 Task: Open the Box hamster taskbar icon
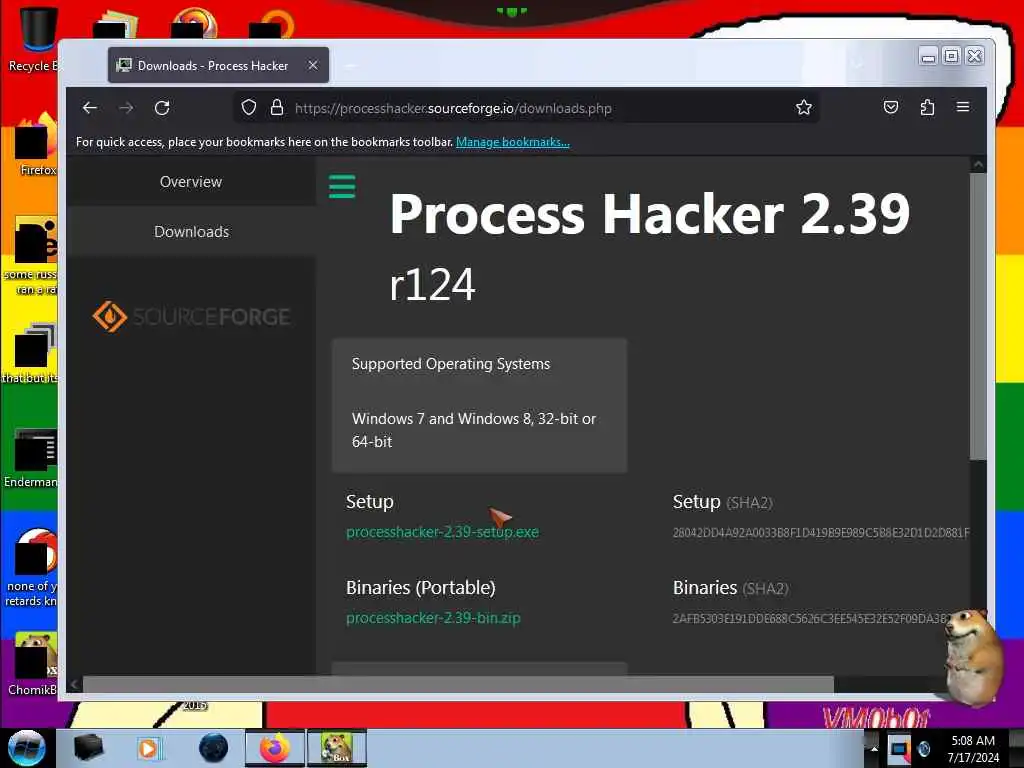336,748
